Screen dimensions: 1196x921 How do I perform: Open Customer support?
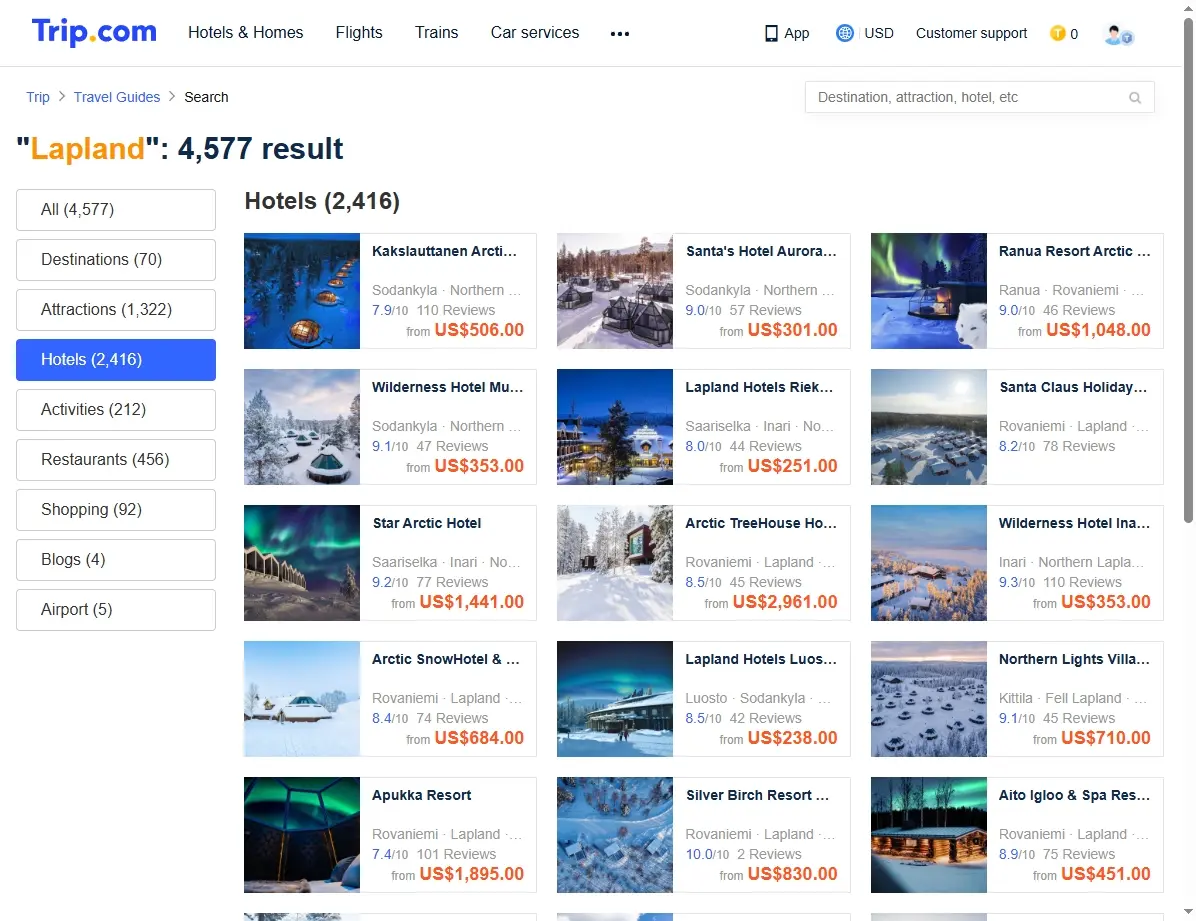click(971, 33)
